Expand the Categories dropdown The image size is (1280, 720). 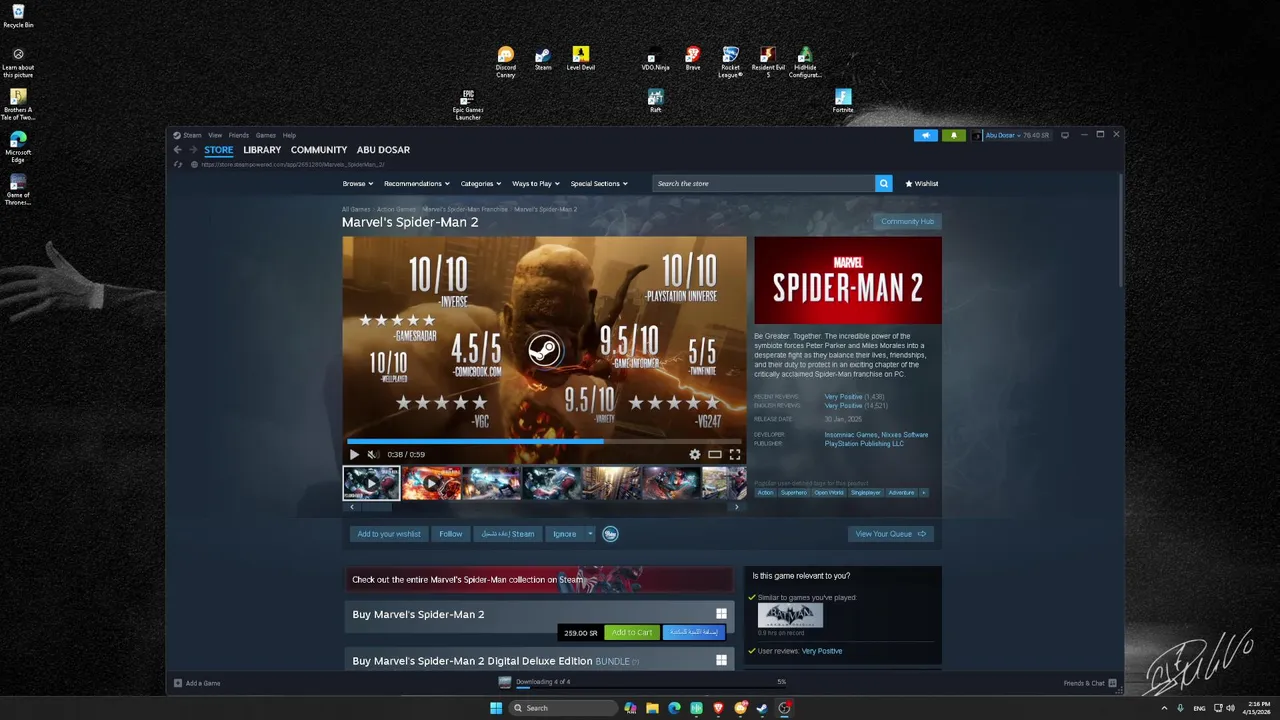(481, 183)
